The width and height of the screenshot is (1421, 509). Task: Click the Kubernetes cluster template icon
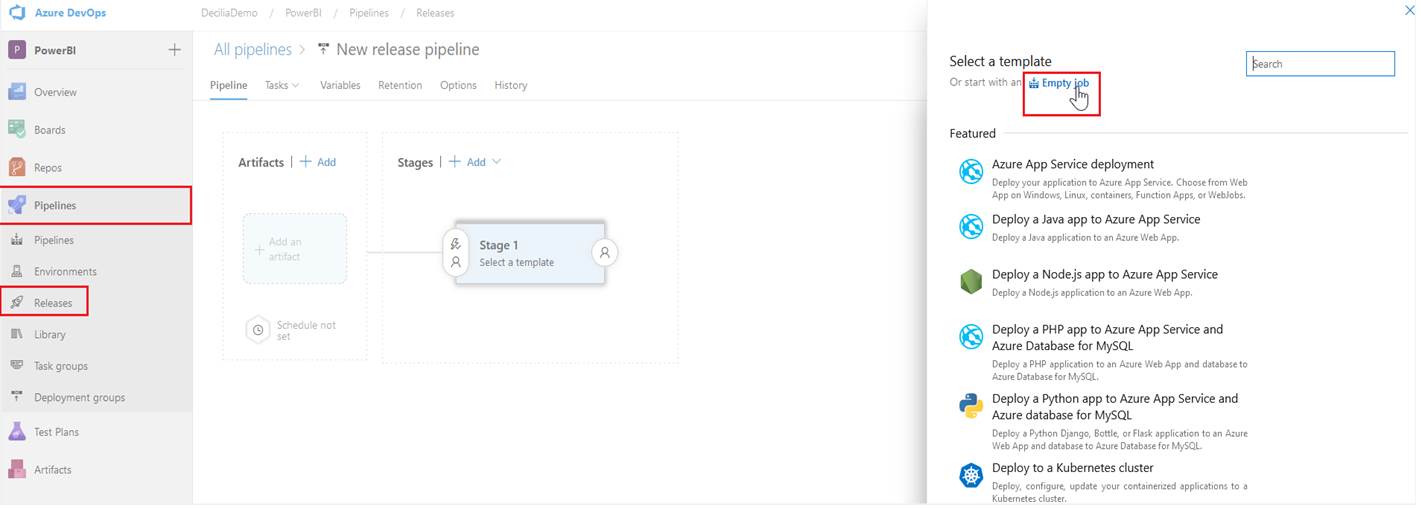[x=971, y=475]
